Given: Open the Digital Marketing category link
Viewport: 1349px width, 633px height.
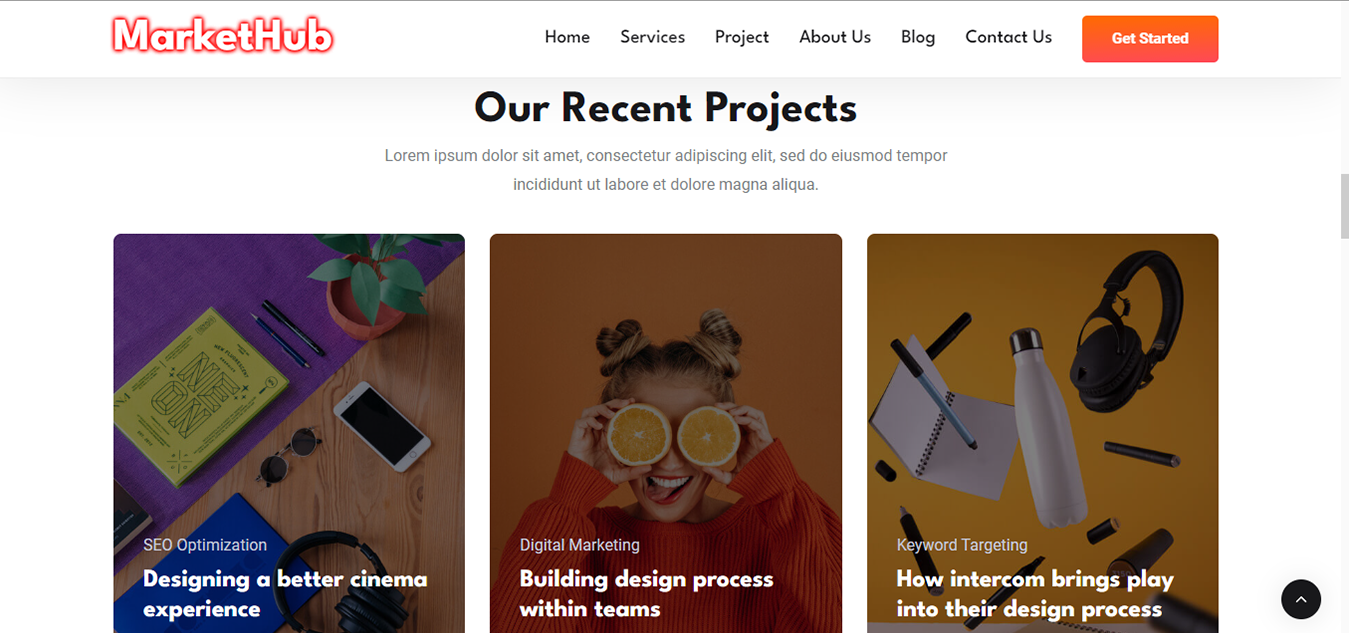Looking at the screenshot, I should coord(579,545).
